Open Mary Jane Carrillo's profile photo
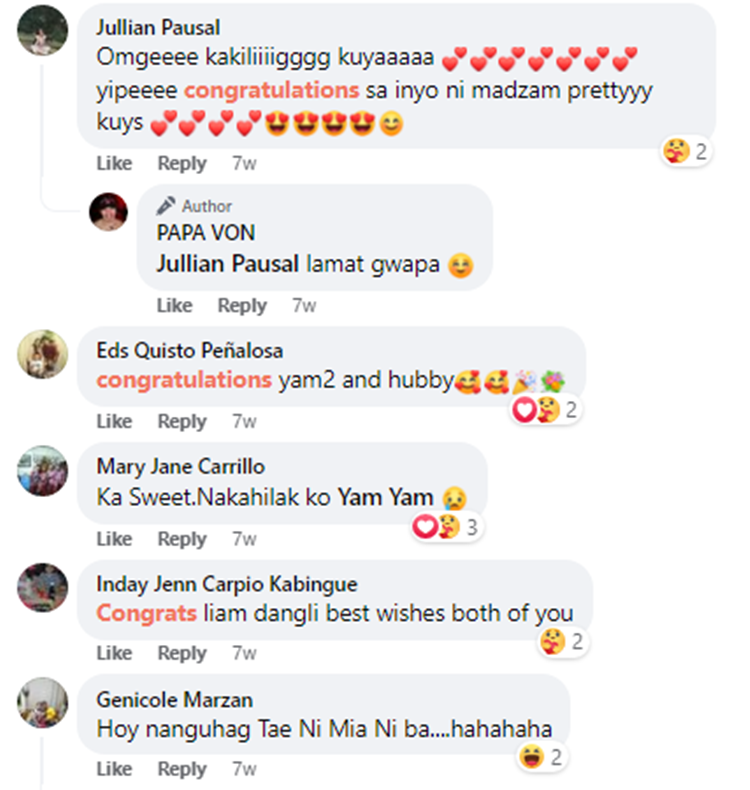The height and width of the screenshot is (790, 750). (x=43, y=471)
